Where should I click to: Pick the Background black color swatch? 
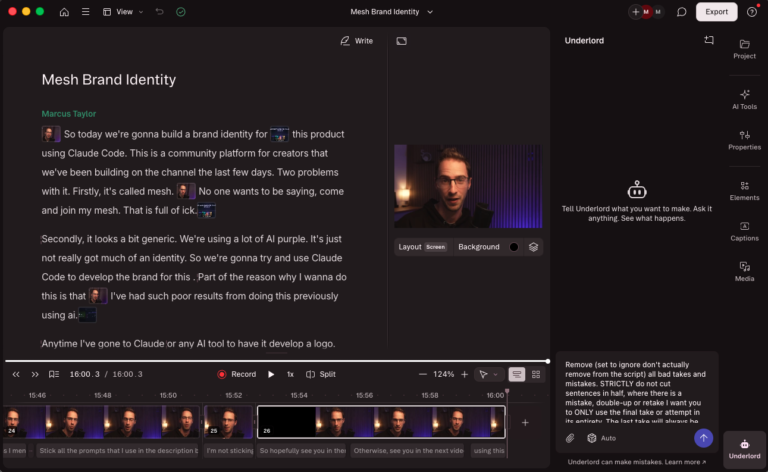514,247
